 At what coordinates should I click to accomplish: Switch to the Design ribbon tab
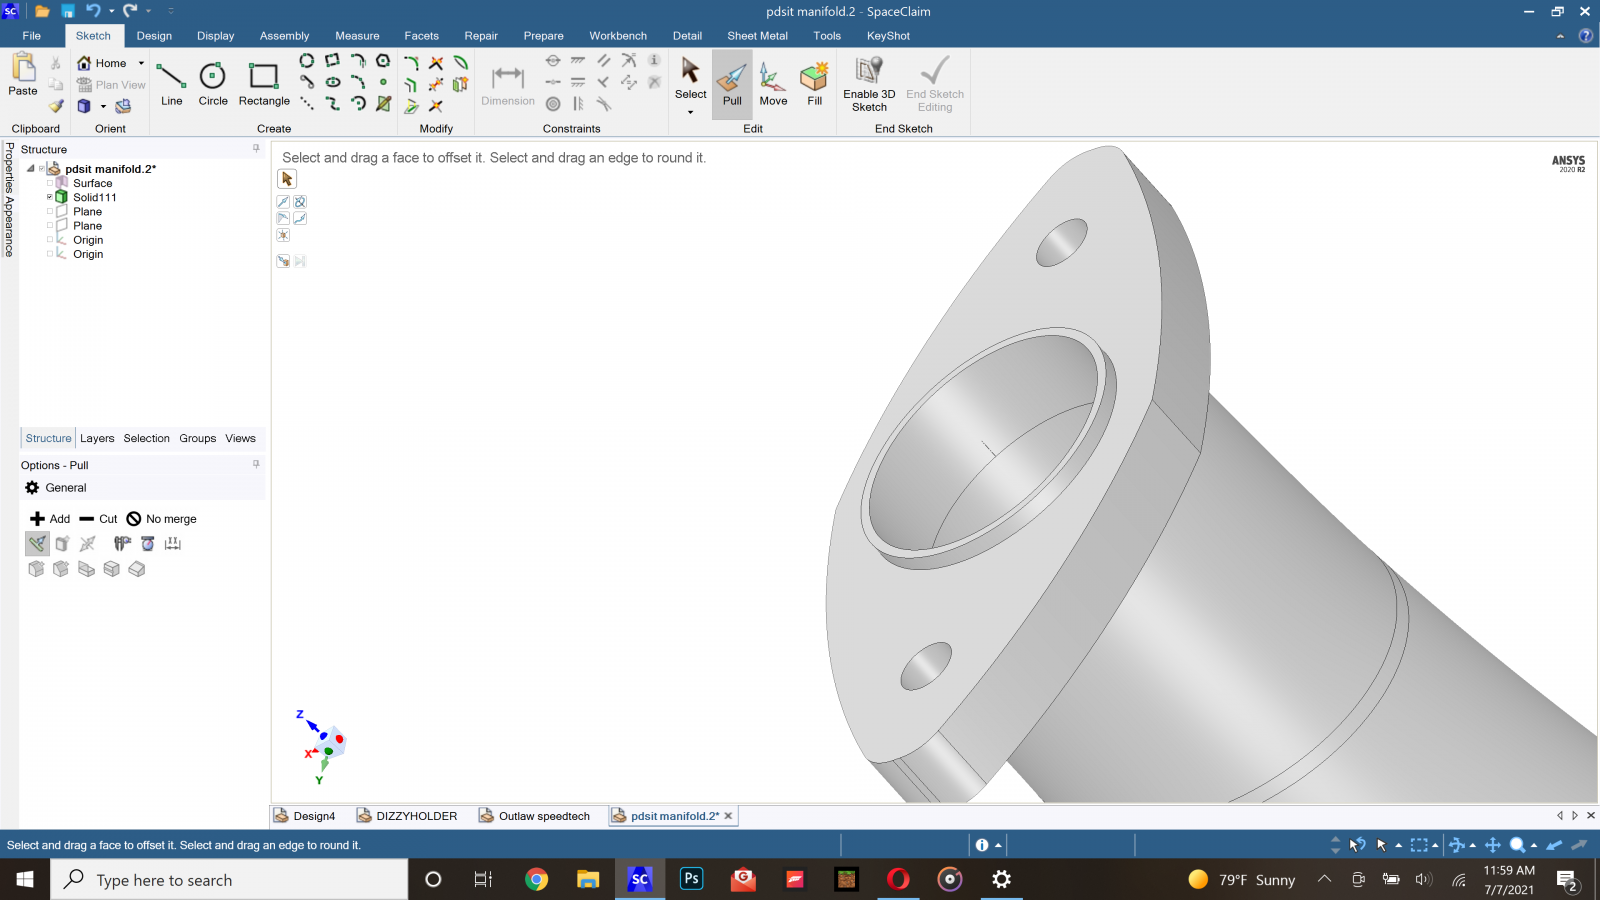(154, 36)
